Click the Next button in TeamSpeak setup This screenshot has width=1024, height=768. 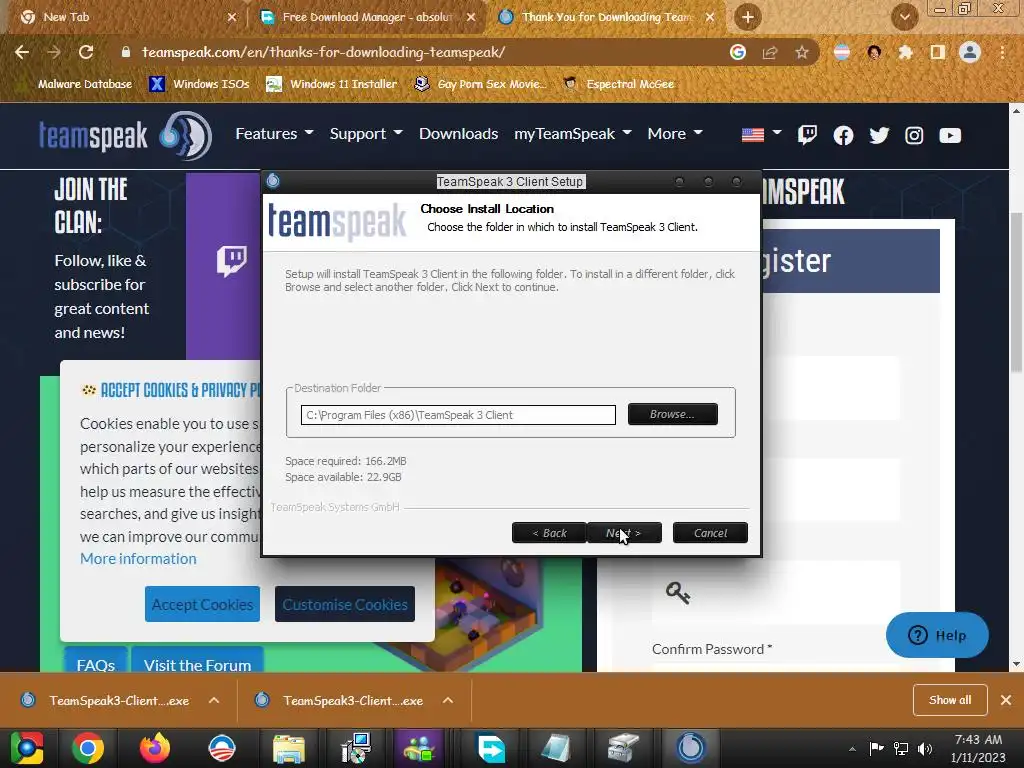pos(624,533)
